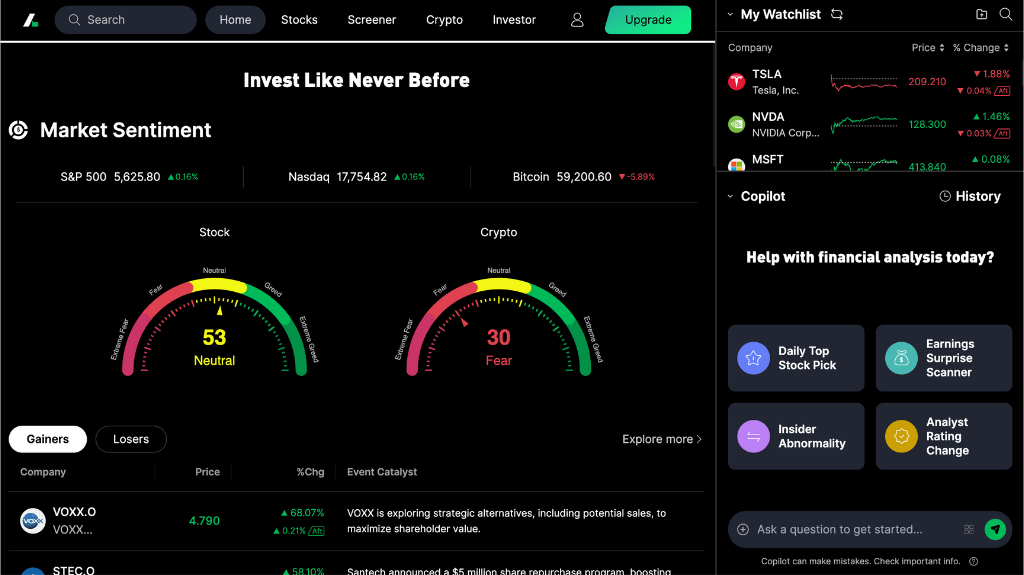Viewport: 1024px width, 575px height.
Task: Open Copilot History
Action: coord(970,196)
